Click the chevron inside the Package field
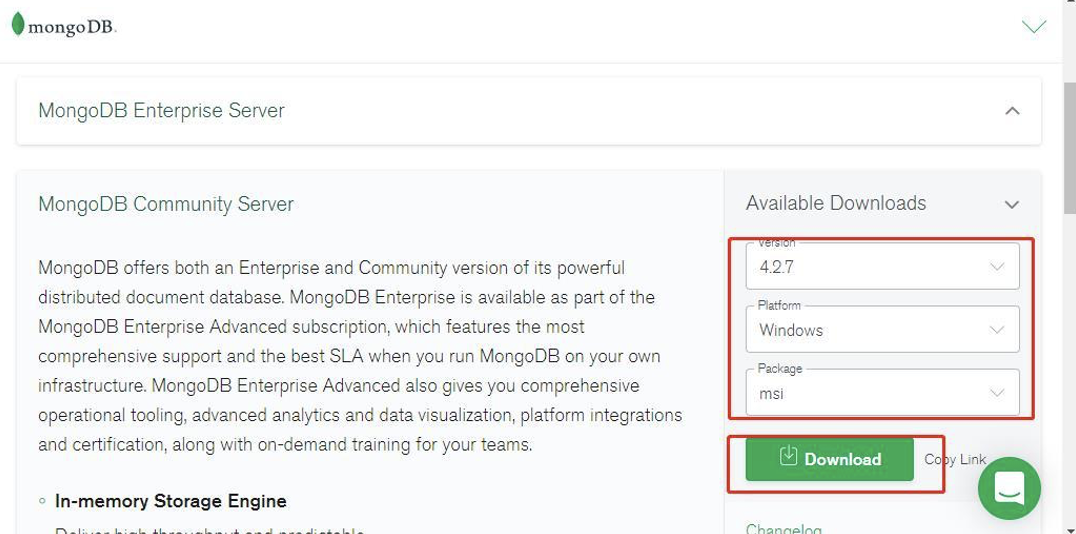Screen dimensions: 1076x534 [x=997, y=393]
